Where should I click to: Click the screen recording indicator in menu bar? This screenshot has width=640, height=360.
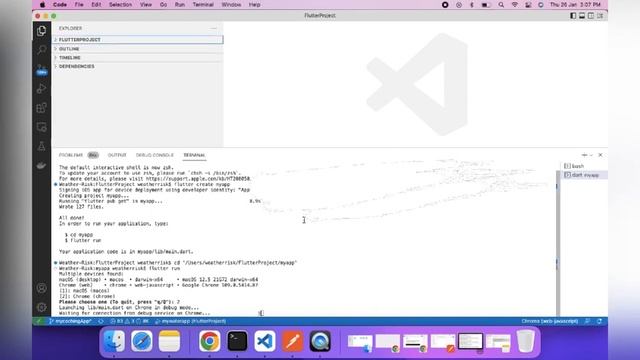click(445, 5)
